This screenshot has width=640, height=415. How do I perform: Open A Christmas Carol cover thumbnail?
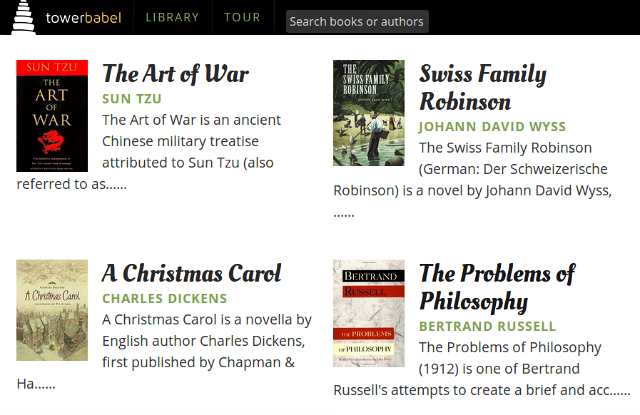click(52, 310)
